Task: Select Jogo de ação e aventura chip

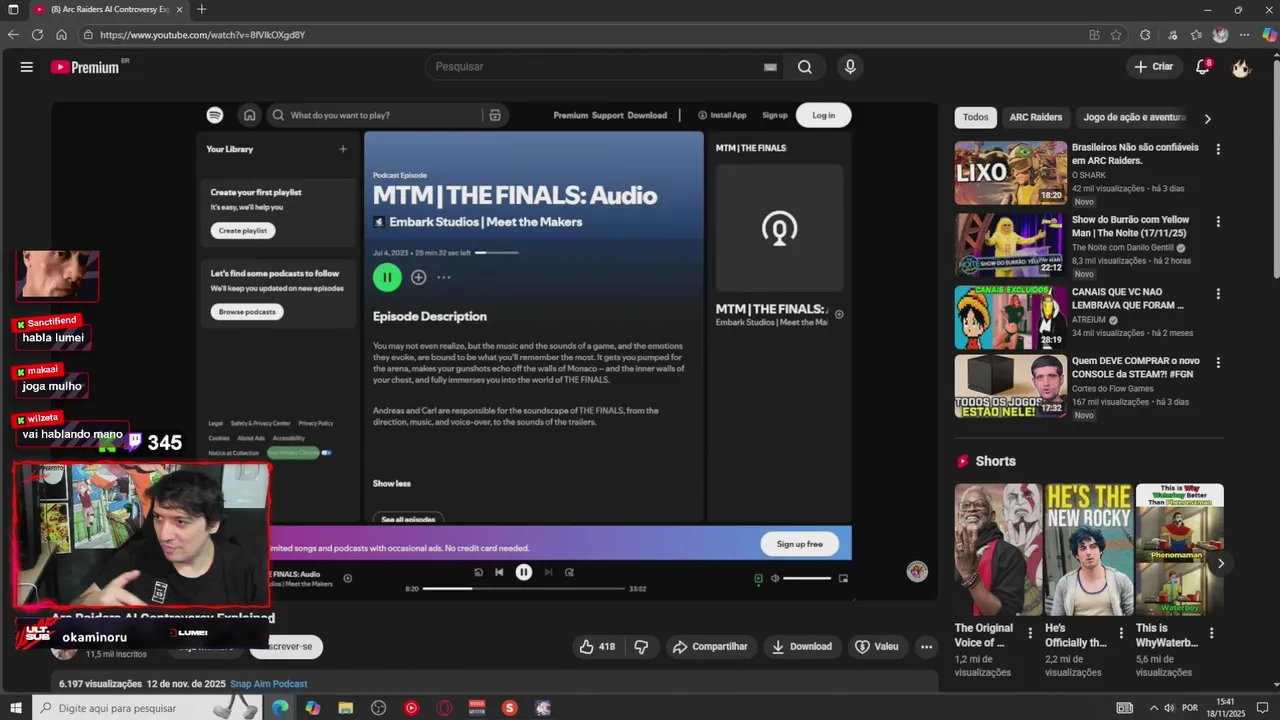Action: tap(1134, 117)
